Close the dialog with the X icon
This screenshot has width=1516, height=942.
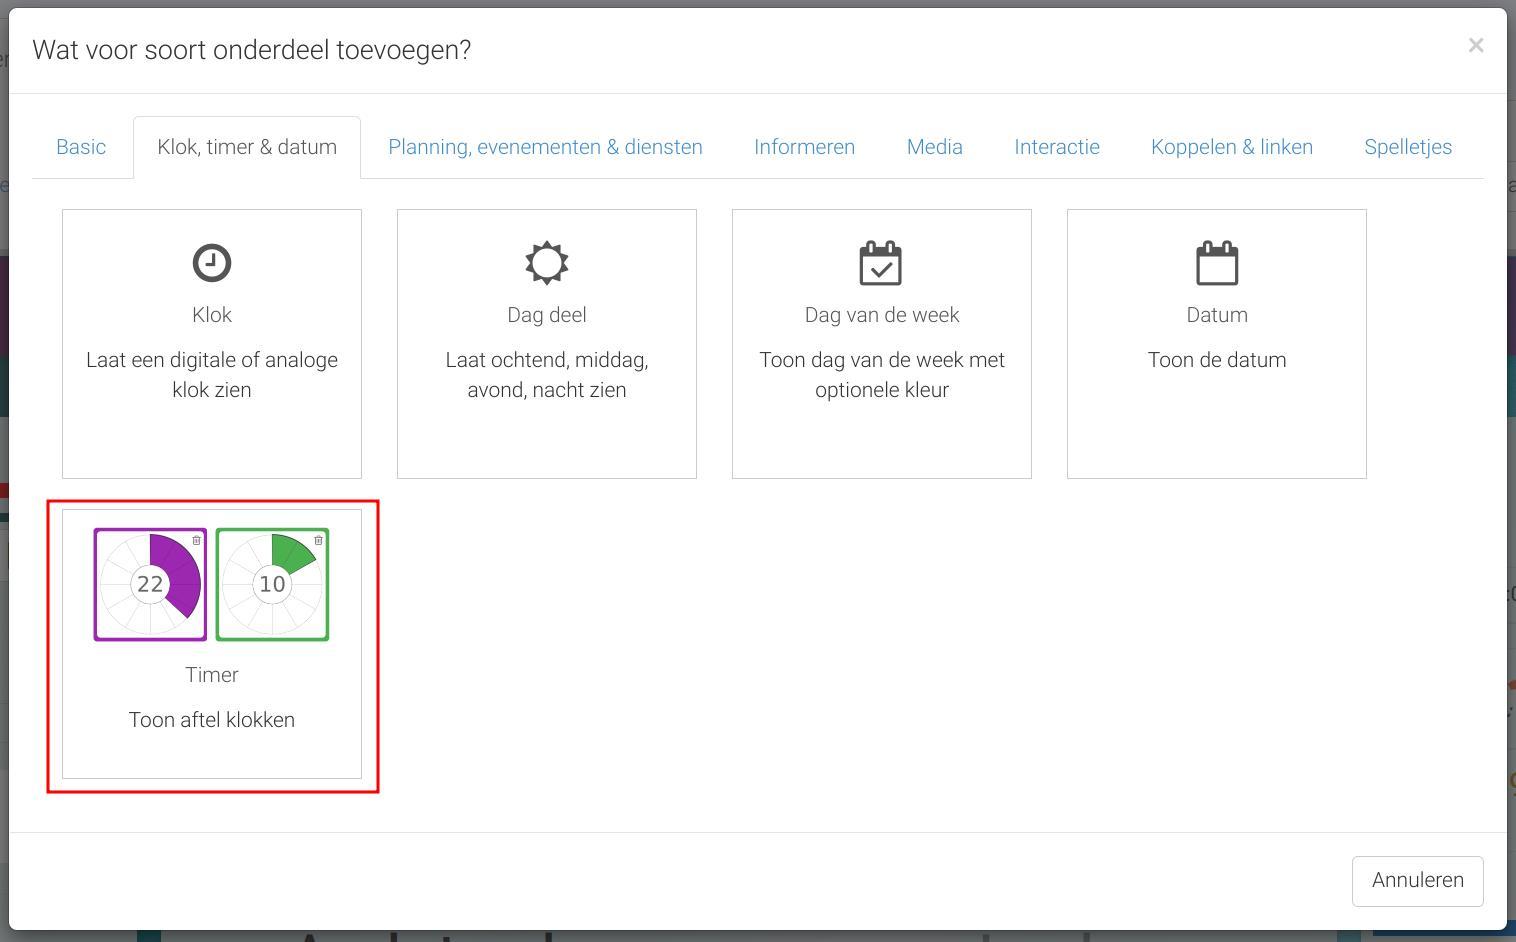(1476, 45)
